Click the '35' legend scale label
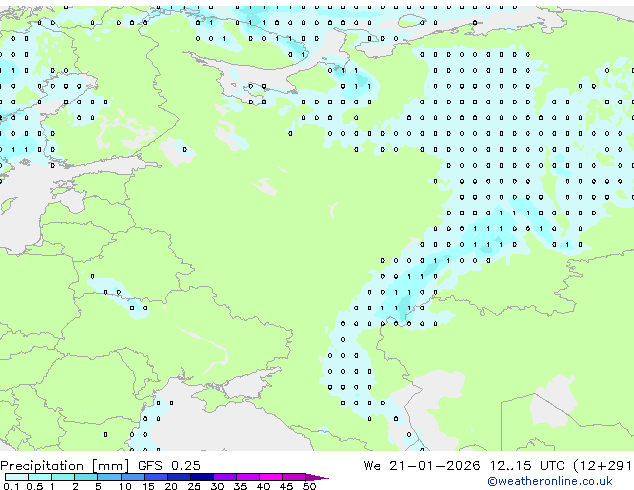The height and width of the screenshot is (490, 634). [241, 486]
